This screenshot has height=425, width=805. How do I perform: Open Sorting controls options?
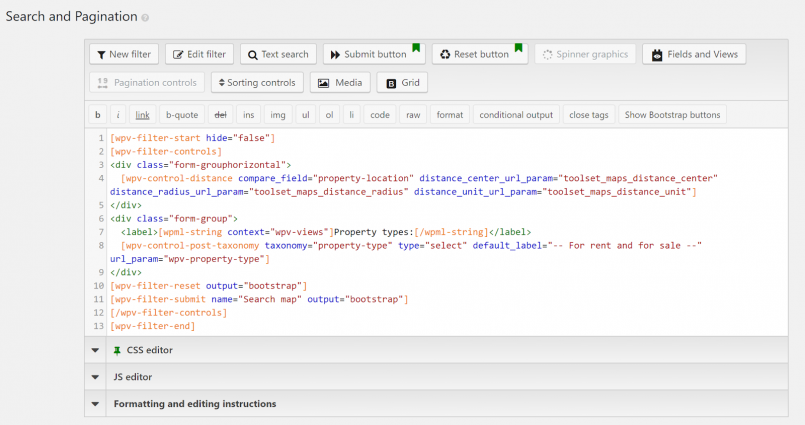pos(257,83)
